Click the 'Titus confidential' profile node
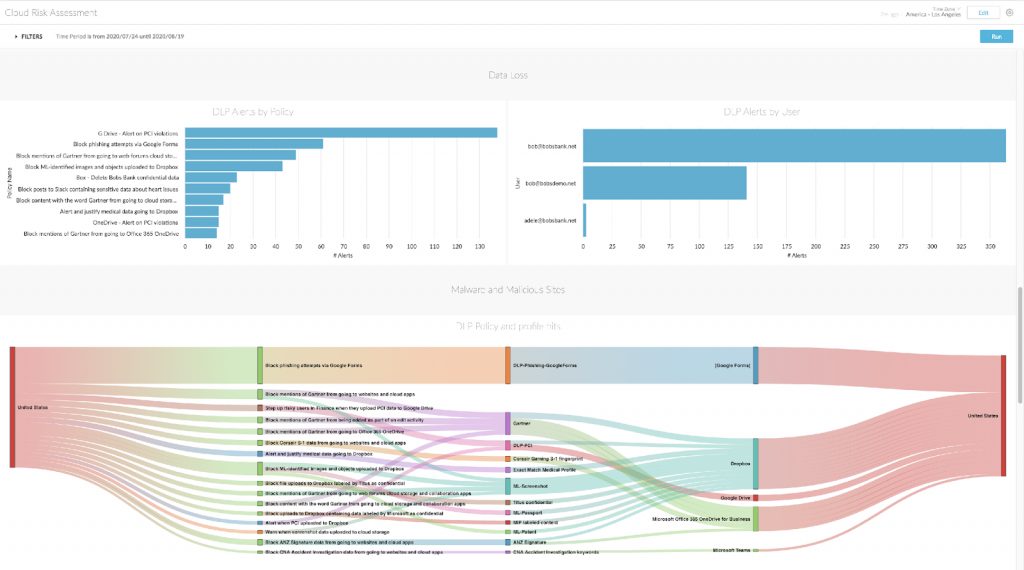The width and height of the screenshot is (1024, 570). click(508, 503)
